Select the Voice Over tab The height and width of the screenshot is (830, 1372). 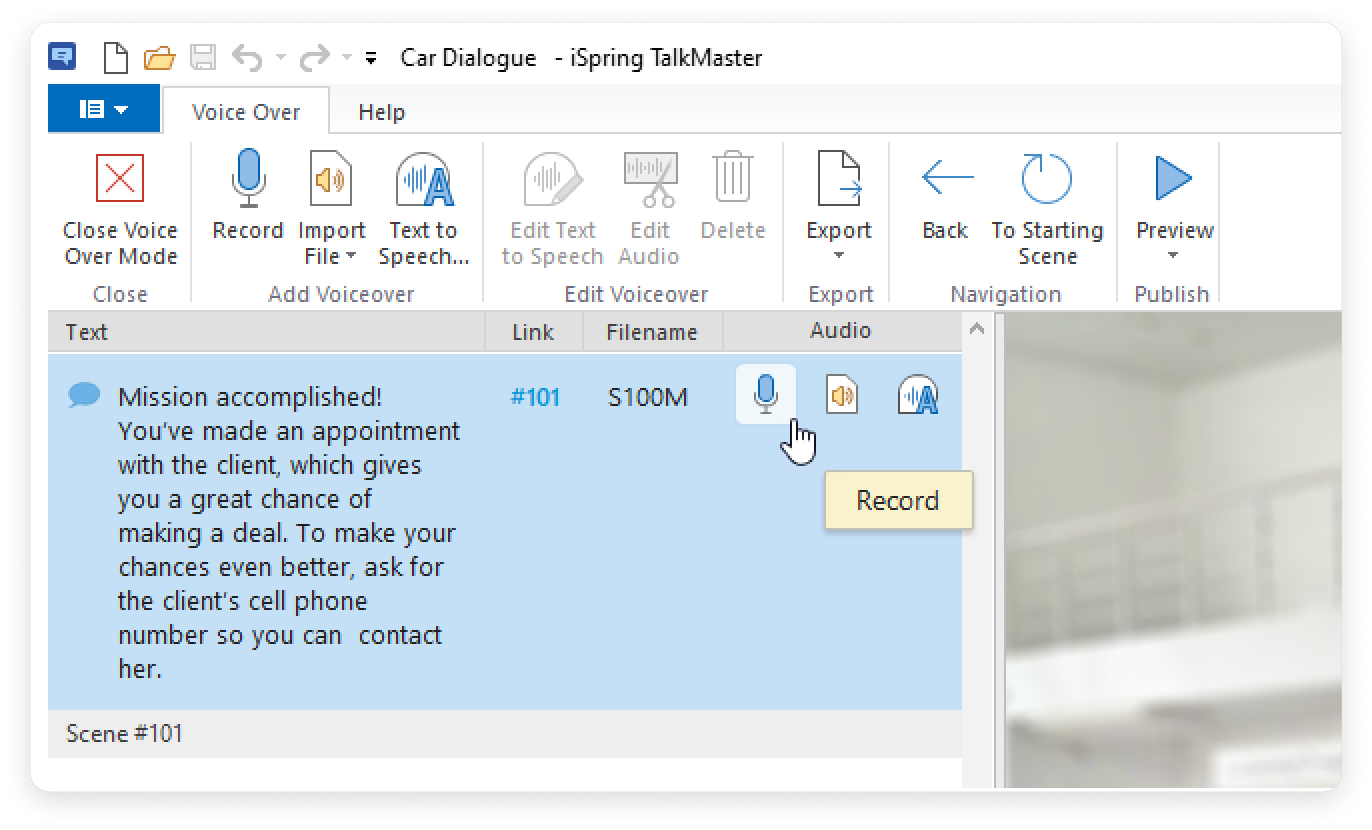pos(245,112)
